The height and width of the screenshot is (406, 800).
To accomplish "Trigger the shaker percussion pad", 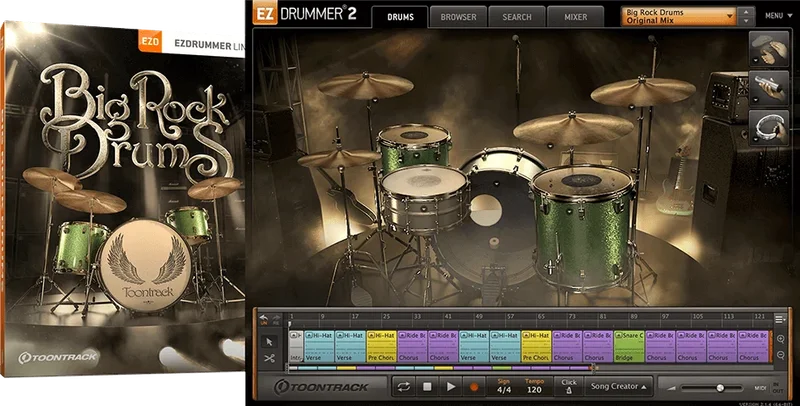I will pyautogui.click(x=769, y=88).
